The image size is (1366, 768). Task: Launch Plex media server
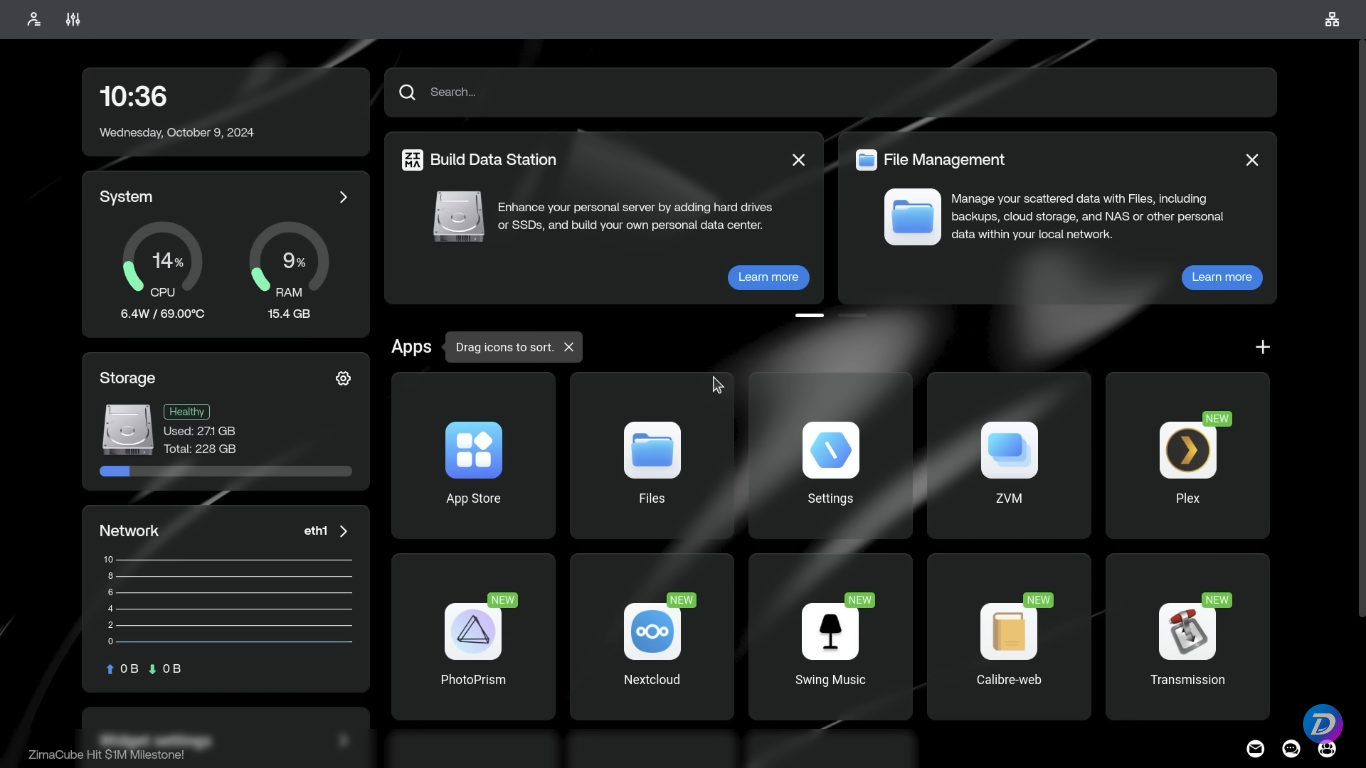[x=1187, y=451]
